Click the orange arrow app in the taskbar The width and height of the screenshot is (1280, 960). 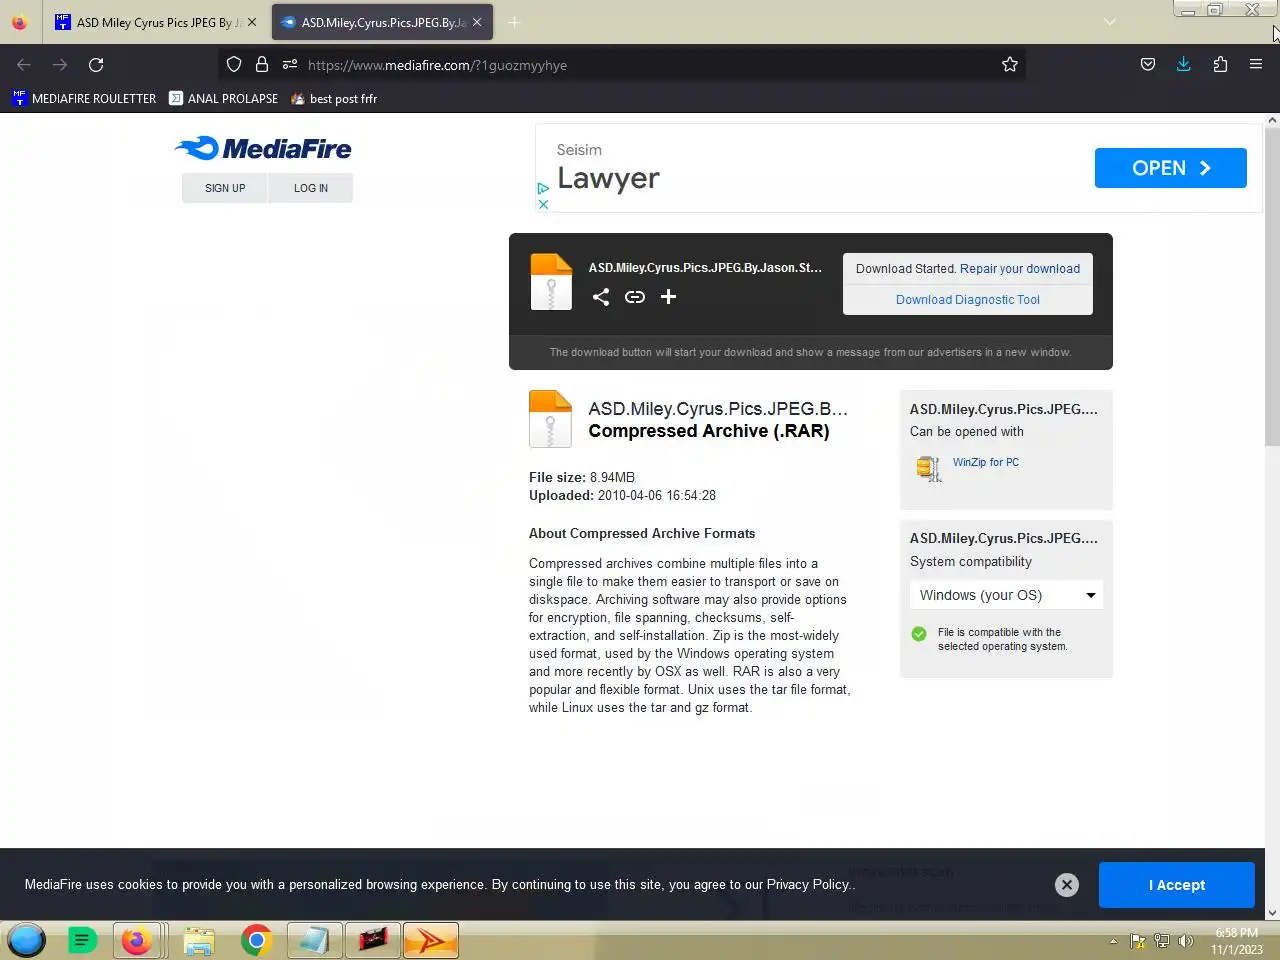[431, 941]
